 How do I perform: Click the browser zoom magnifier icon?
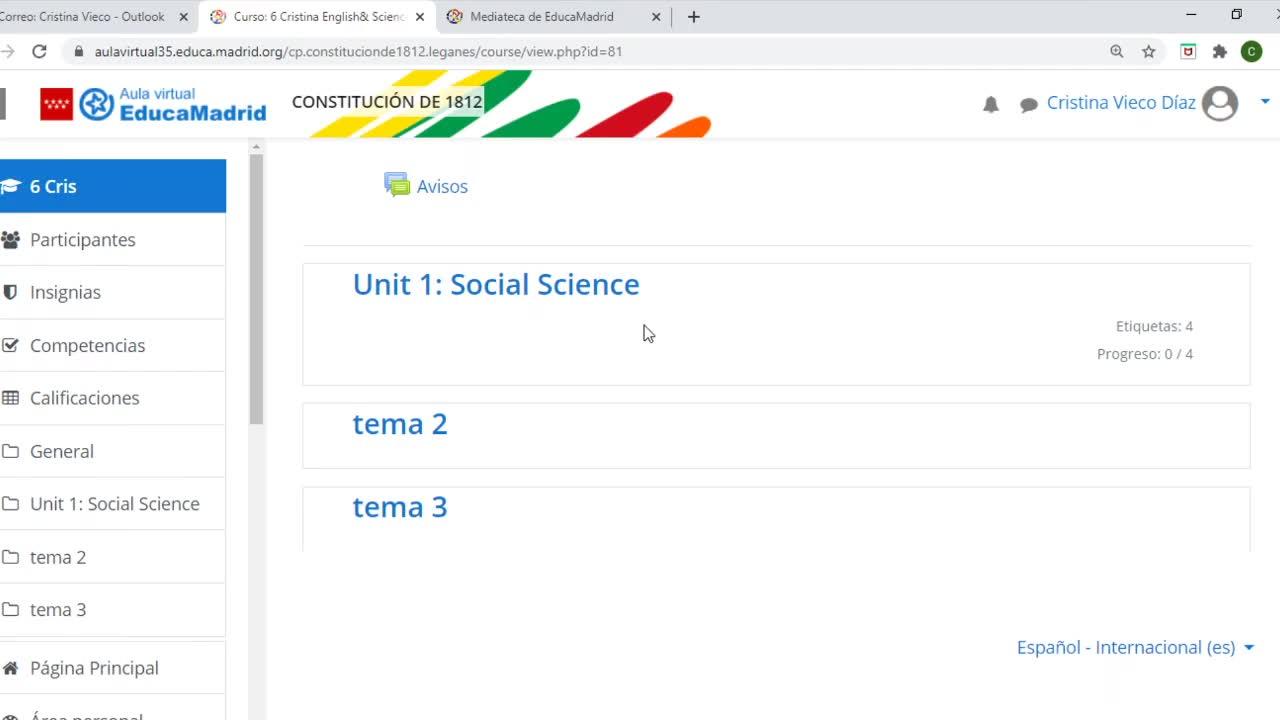pos(1117,52)
